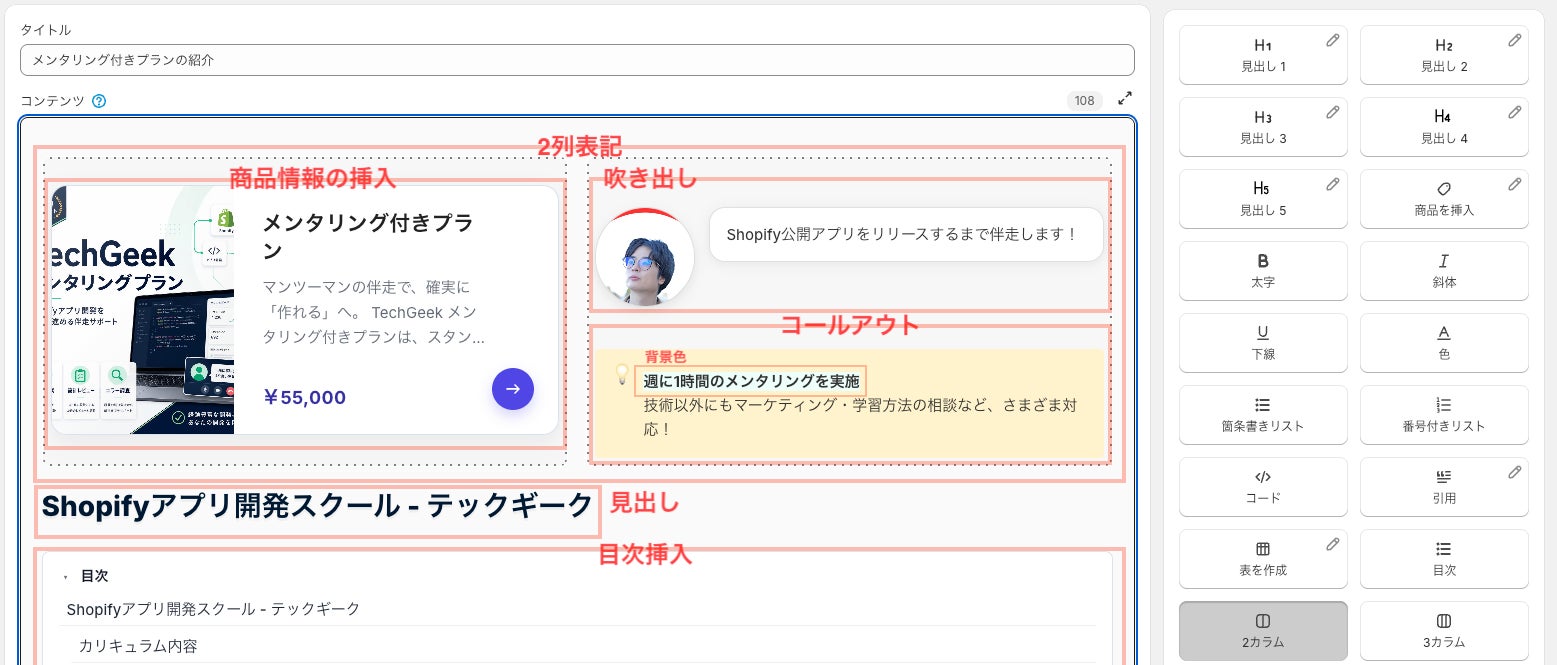Expand the content editor to fullscreen
Screen dimensions: 1557x665
pyautogui.click(x=1125, y=99)
